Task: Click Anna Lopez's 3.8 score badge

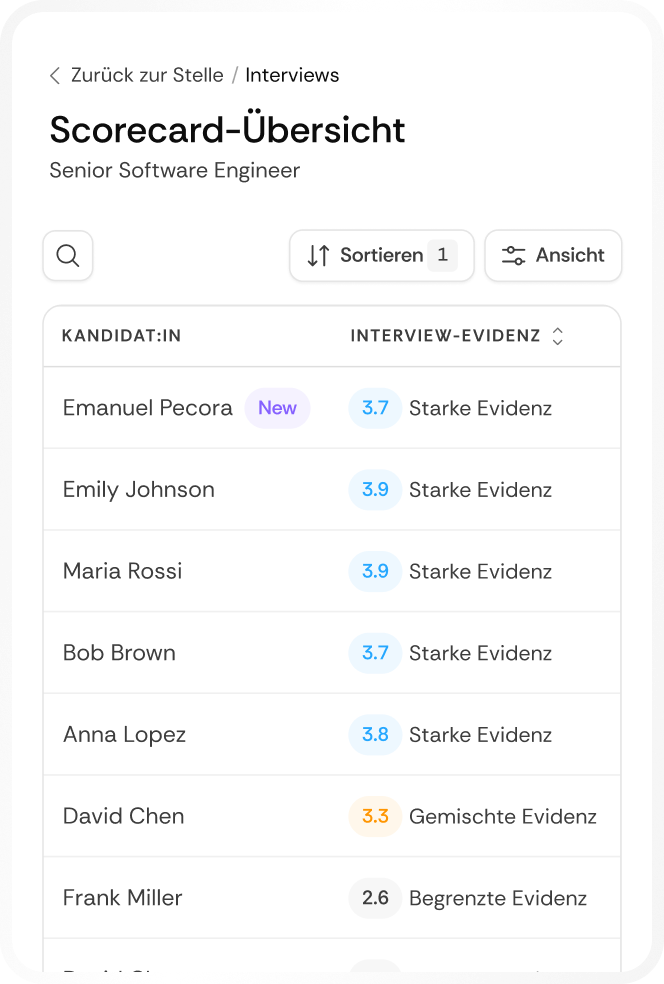Action: click(x=375, y=734)
